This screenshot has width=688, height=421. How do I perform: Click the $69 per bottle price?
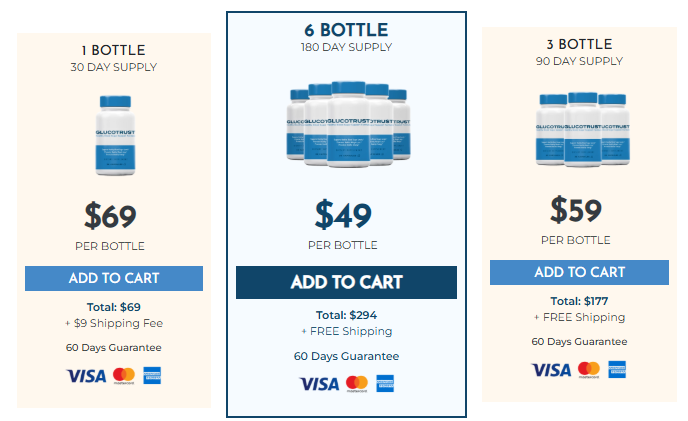(x=110, y=216)
